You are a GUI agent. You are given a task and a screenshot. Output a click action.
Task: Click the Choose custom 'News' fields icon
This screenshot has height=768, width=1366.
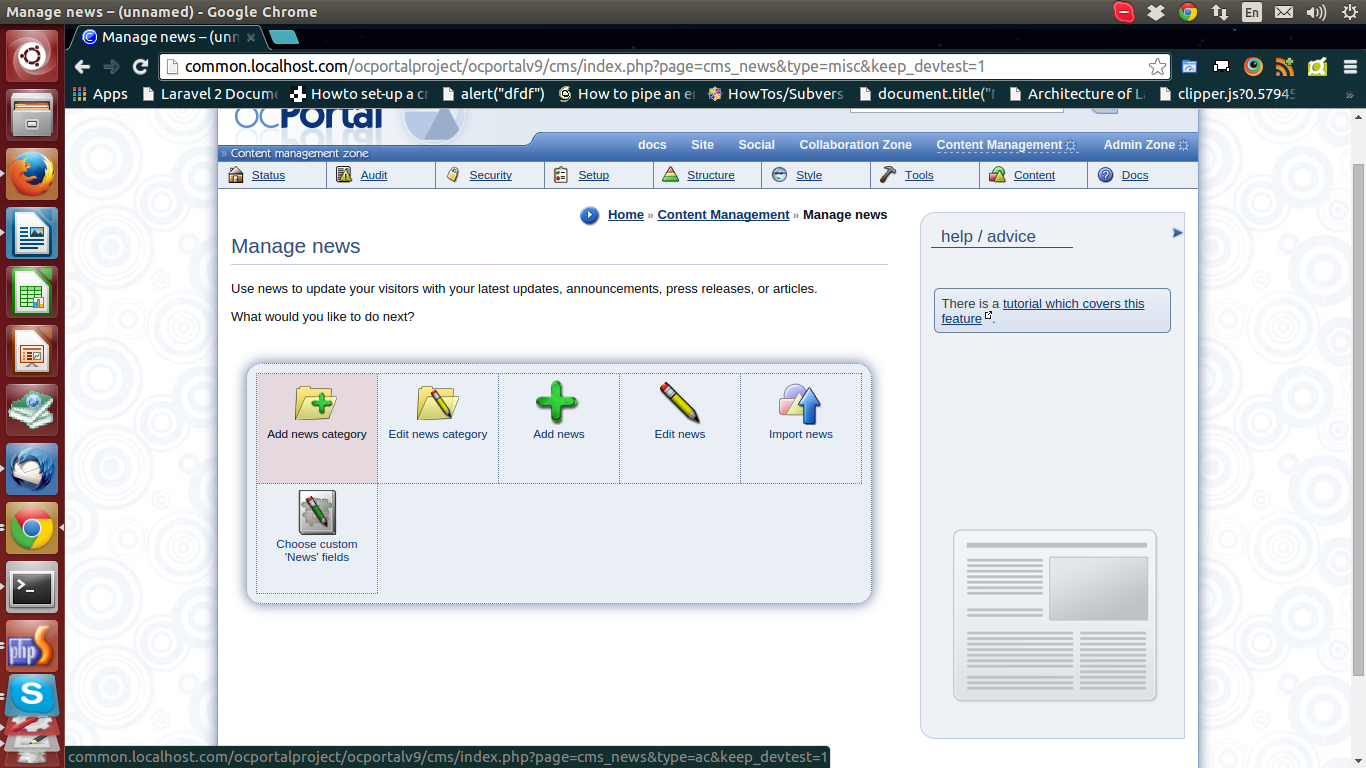click(317, 513)
